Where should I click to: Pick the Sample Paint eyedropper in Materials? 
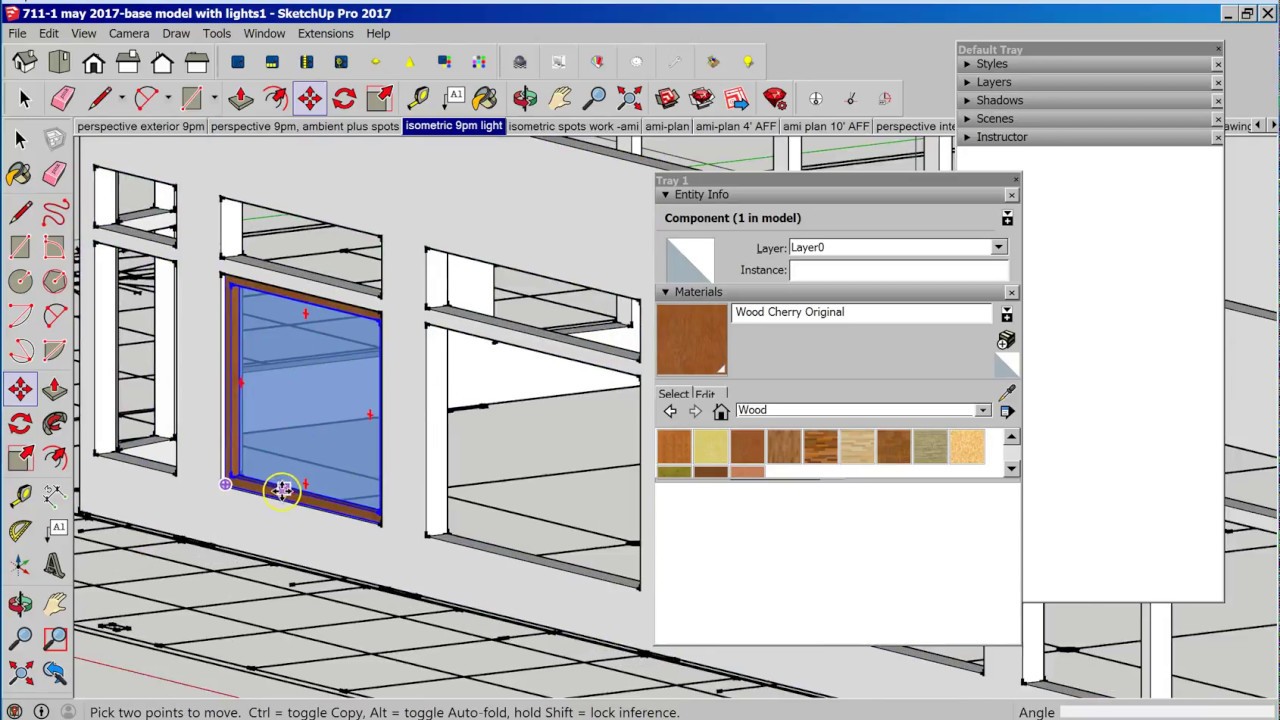[x=1006, y=393]
